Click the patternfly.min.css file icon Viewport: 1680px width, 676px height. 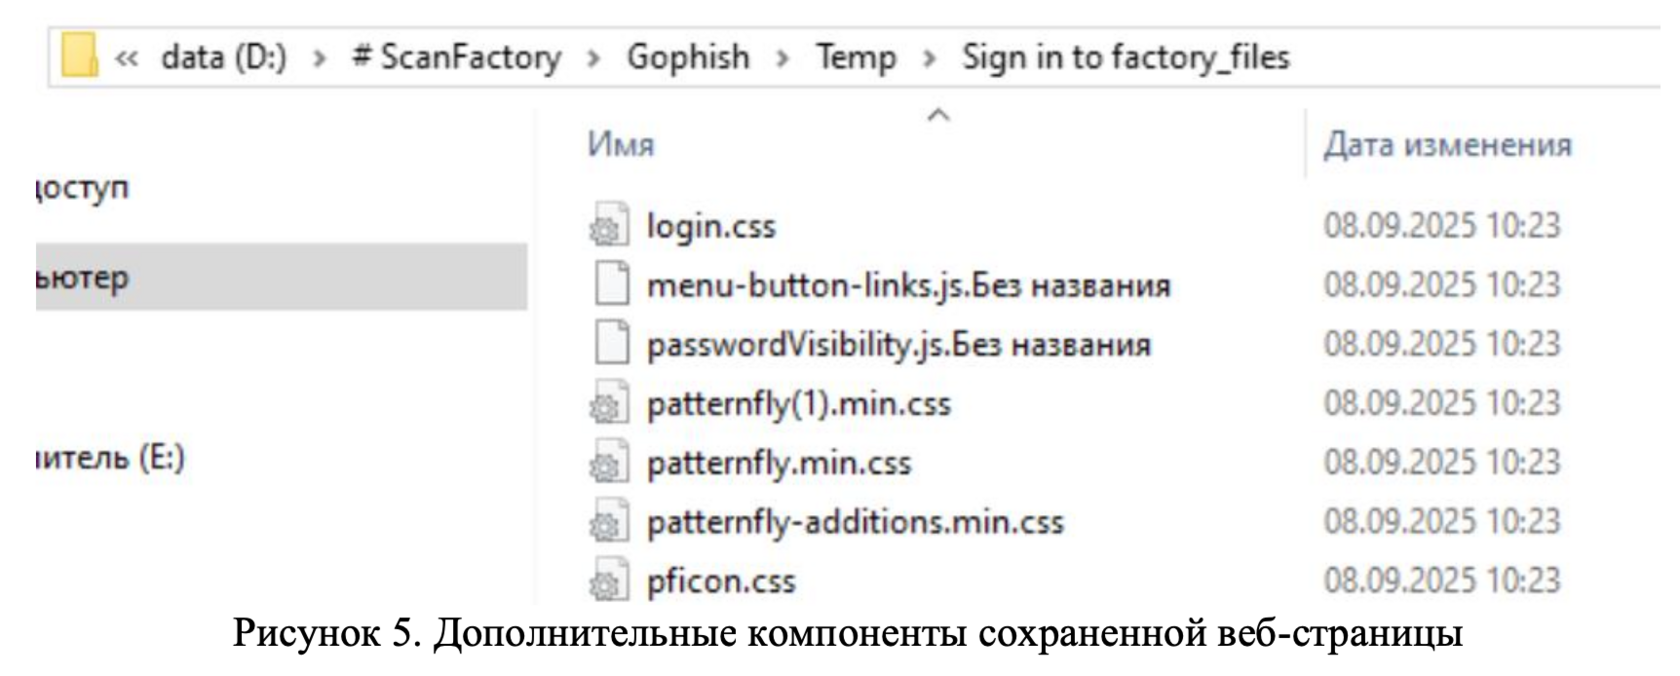click(609, 463)
